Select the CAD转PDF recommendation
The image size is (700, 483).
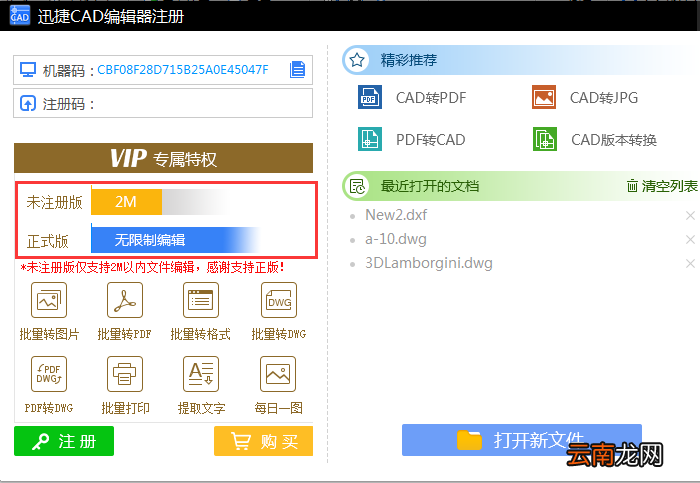click(x=412, y=97)
